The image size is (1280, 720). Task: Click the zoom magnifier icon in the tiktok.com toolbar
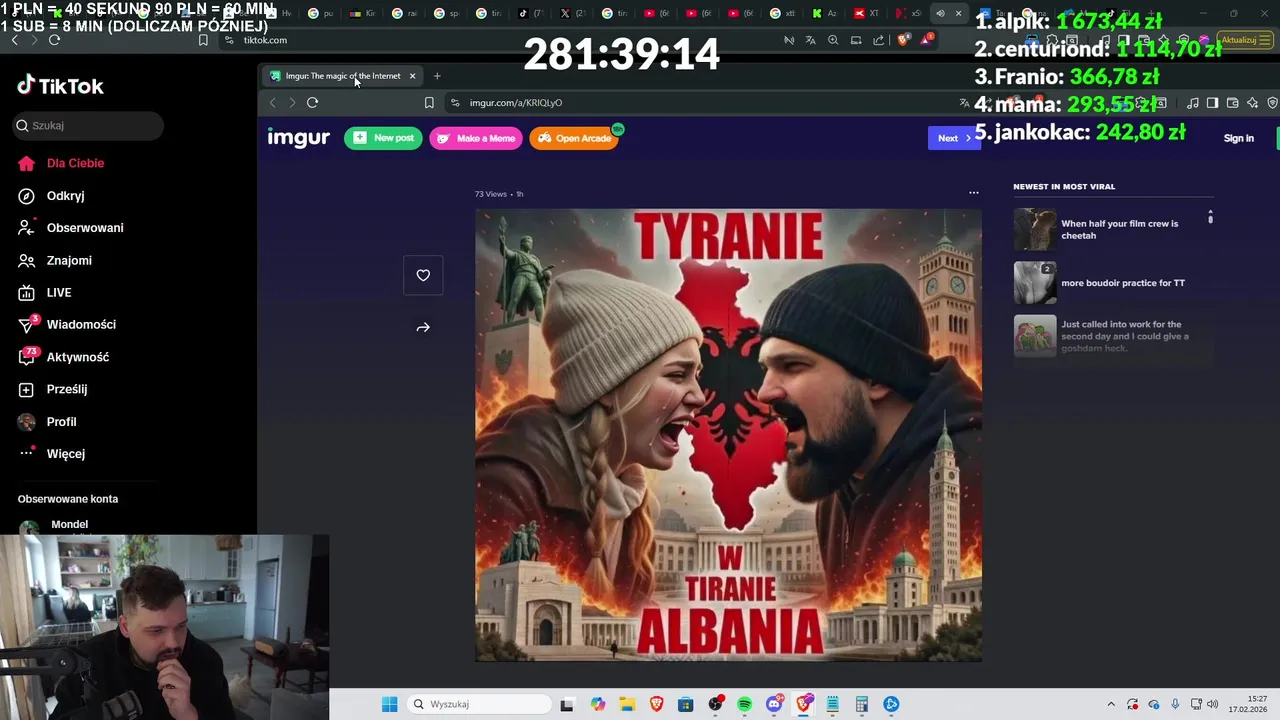833,40
